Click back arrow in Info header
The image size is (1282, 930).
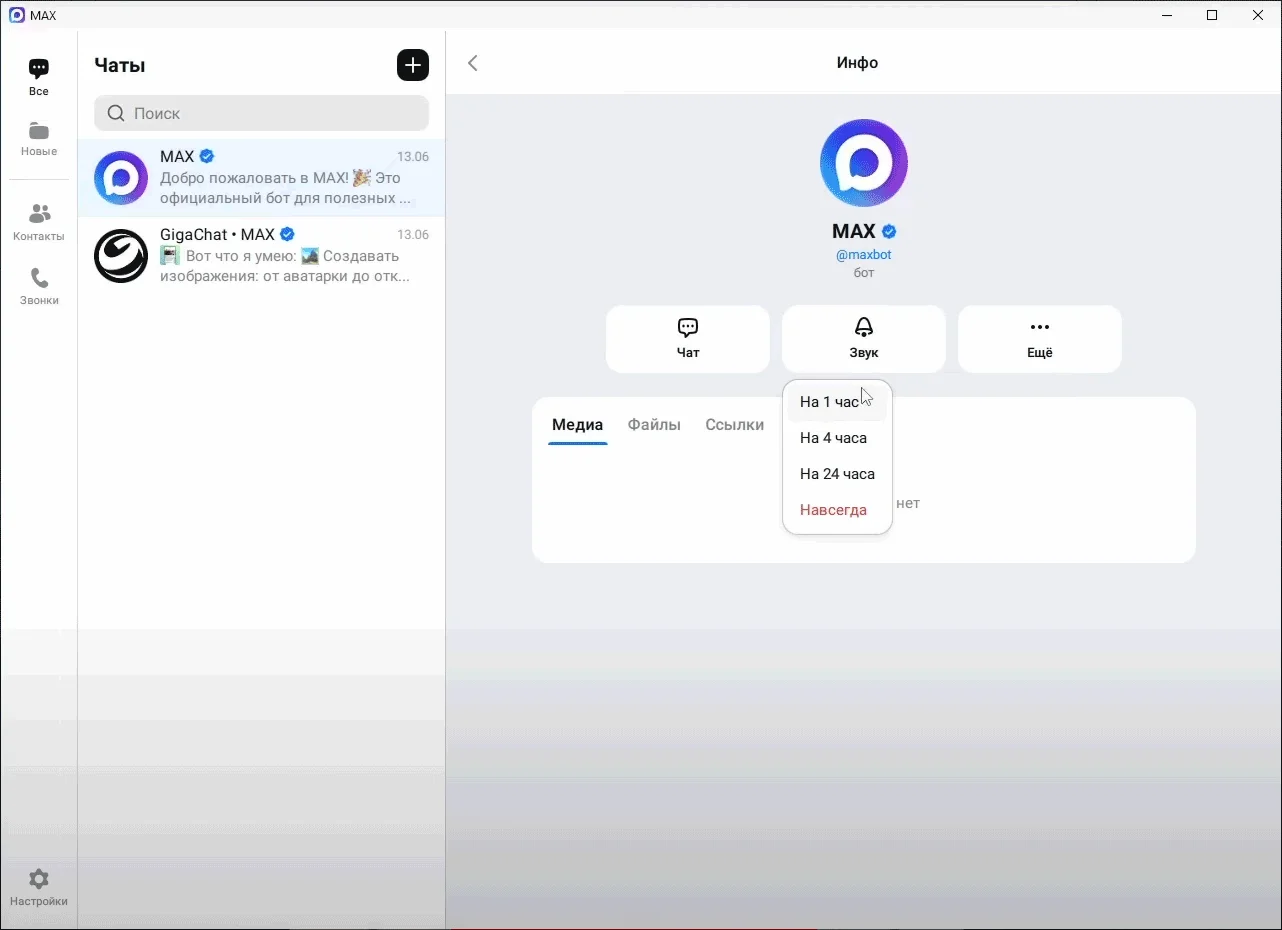click(x=473, y=63)
